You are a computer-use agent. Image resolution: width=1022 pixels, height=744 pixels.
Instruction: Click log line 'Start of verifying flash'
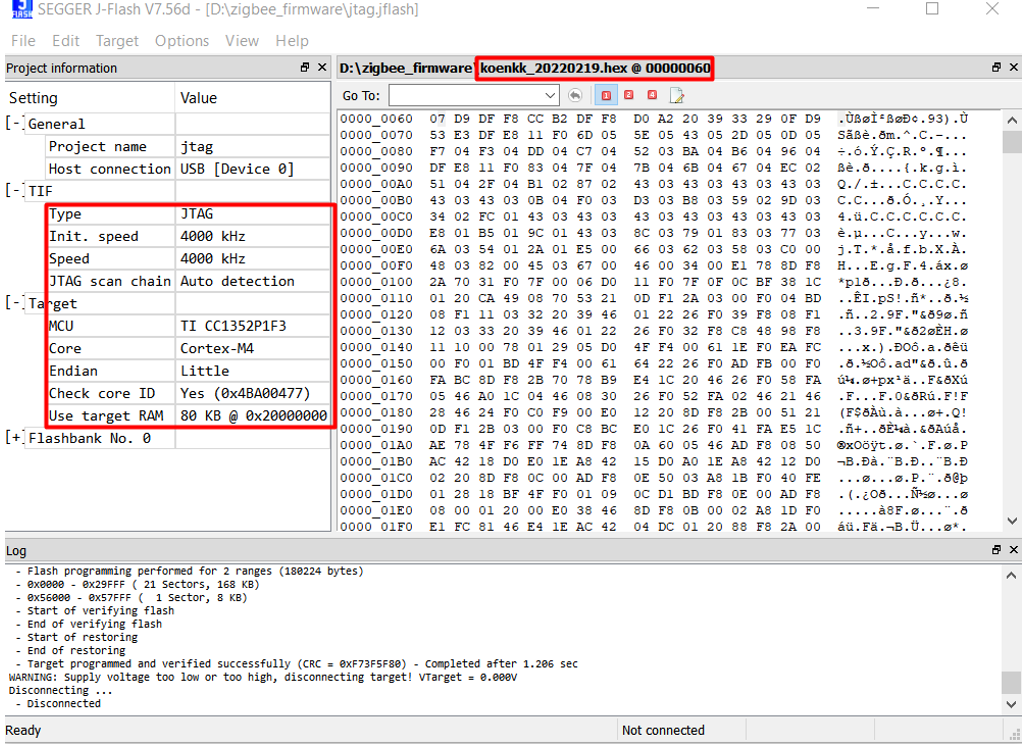tap(100, 610)
